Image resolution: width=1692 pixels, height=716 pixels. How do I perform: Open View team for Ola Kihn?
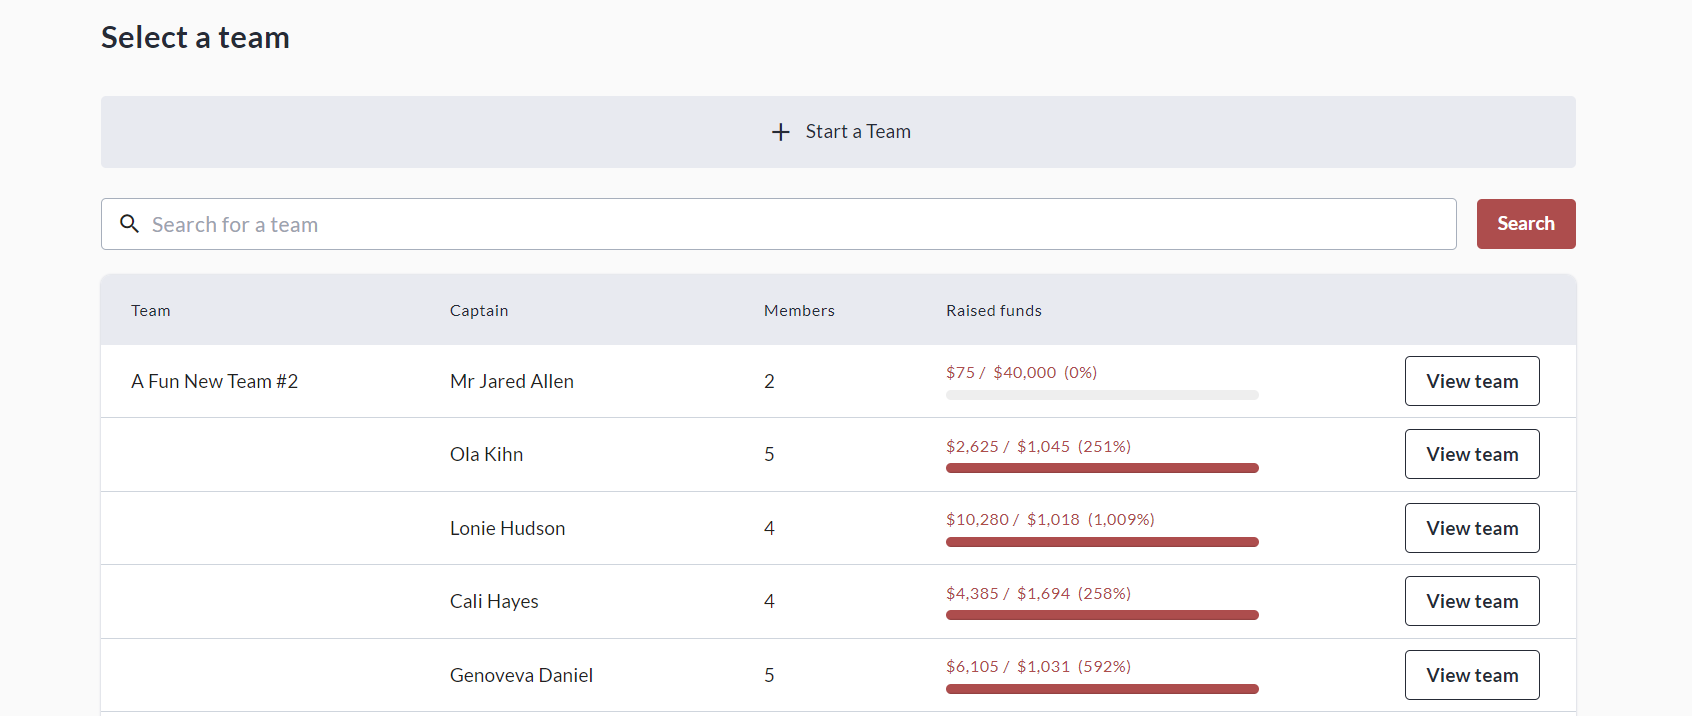1471,454
